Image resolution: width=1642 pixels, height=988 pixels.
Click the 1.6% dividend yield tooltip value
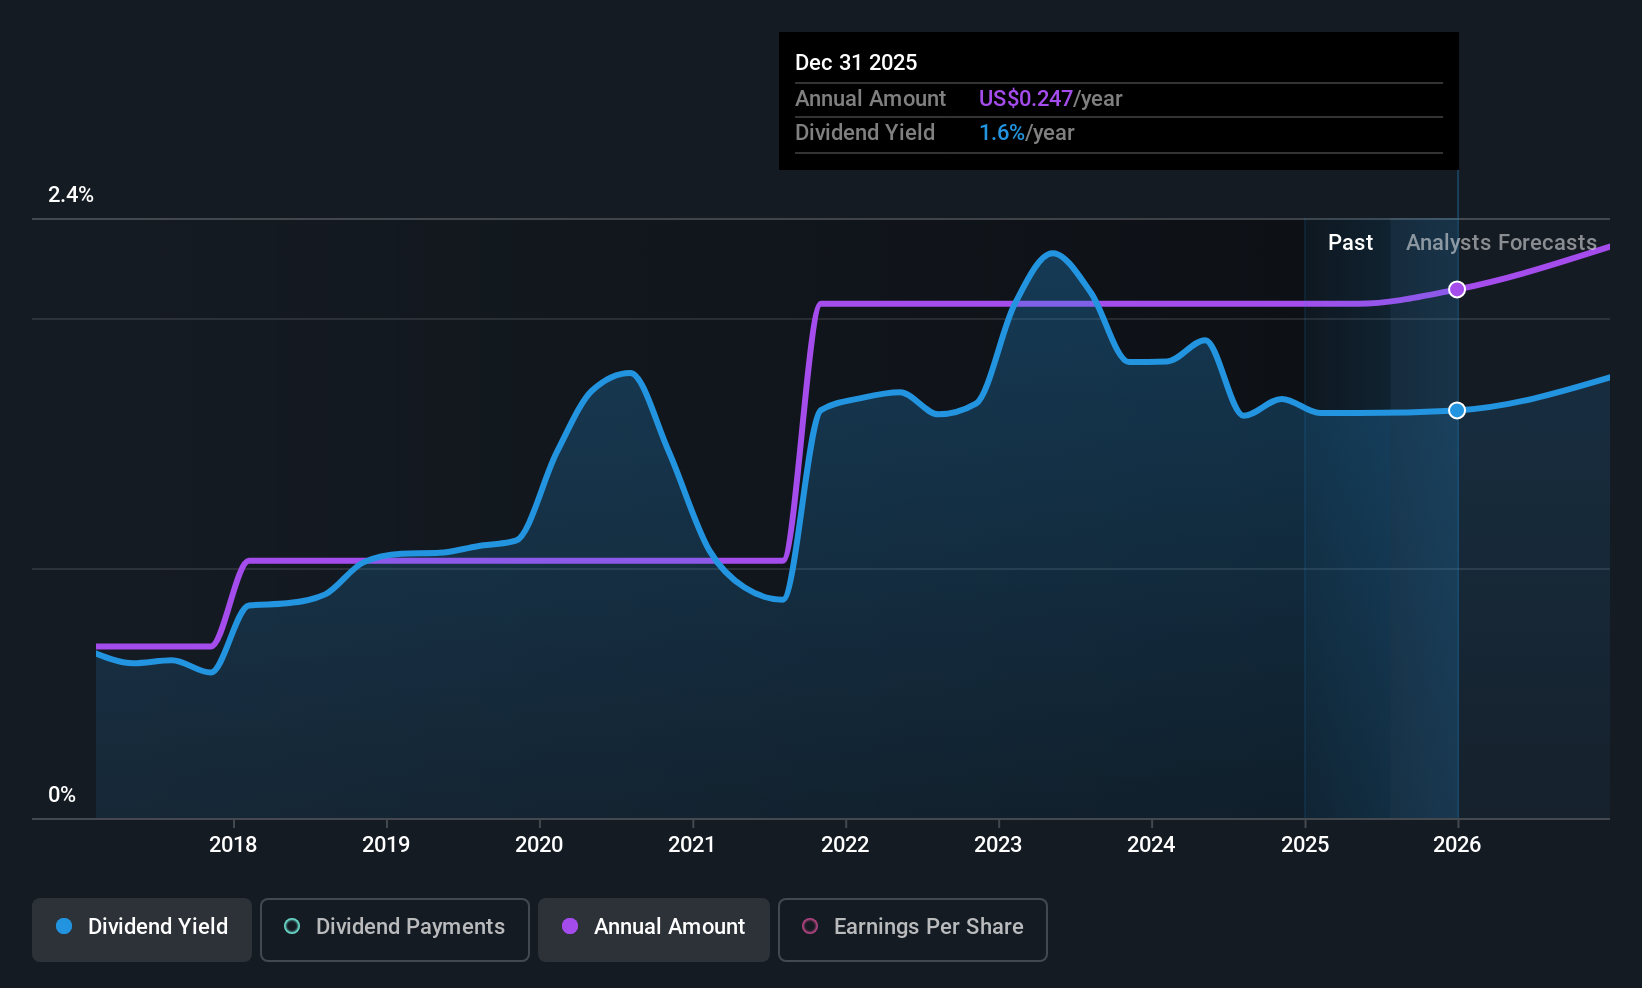(x=1002, y=133)
